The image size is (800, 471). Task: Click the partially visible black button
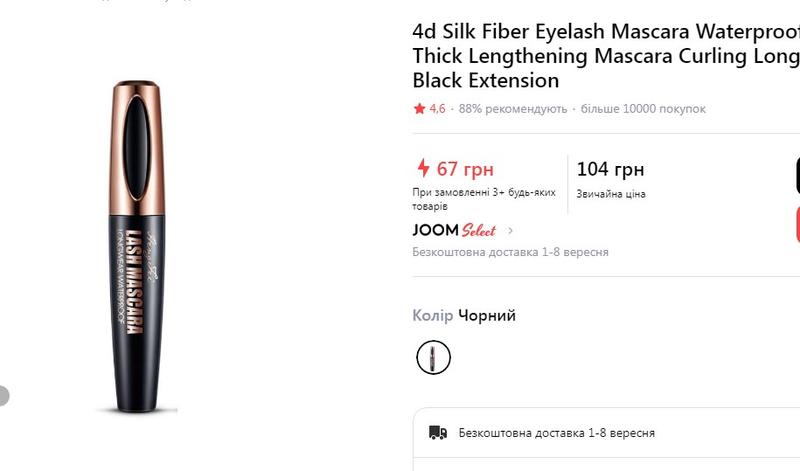pyautogui.click(x=797, y=175)
